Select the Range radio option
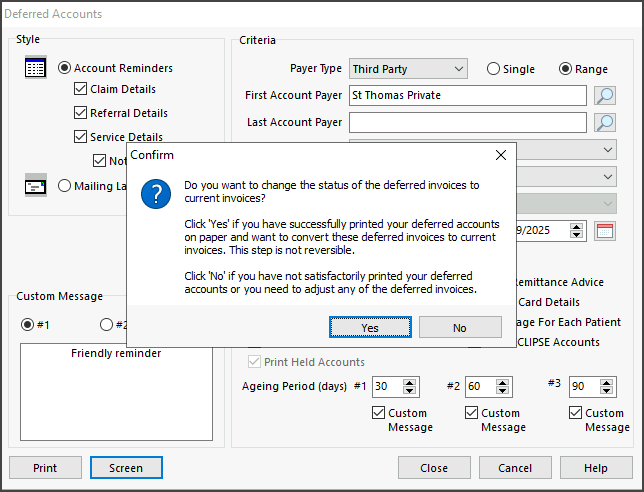 [x=565, y=69]
